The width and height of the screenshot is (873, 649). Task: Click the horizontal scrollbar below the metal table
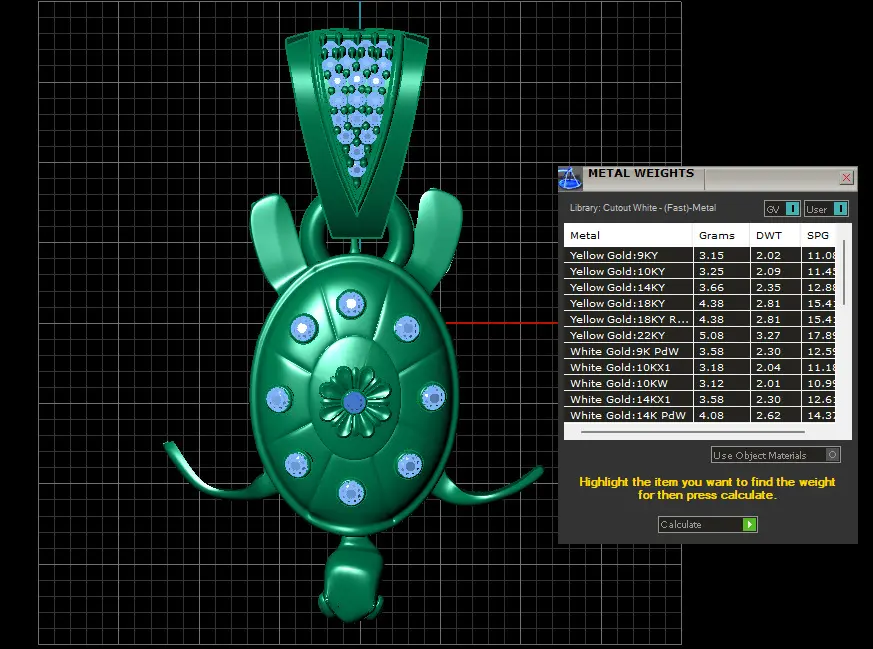pyautogui.click(x=693, y=431)
